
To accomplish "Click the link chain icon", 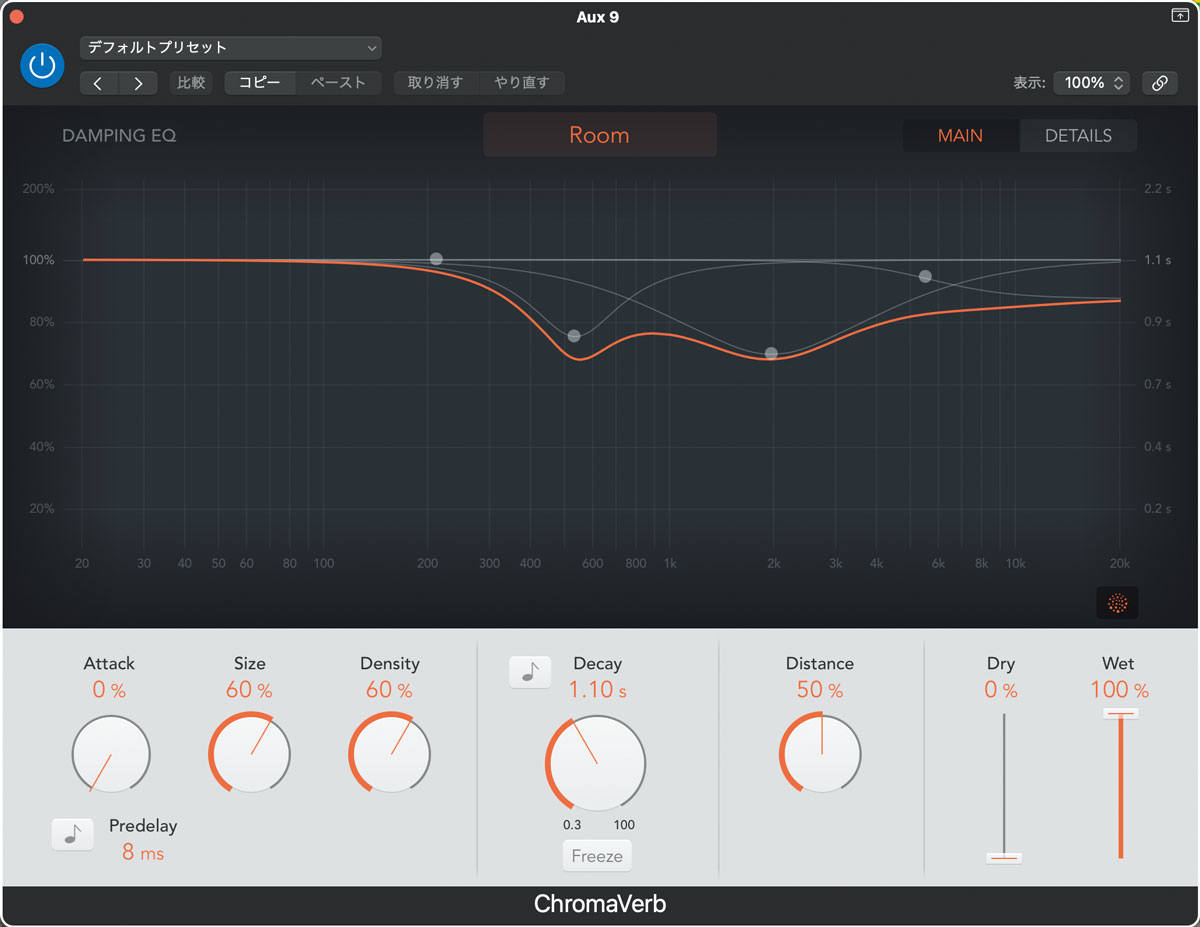I will tap(1159, 83).
